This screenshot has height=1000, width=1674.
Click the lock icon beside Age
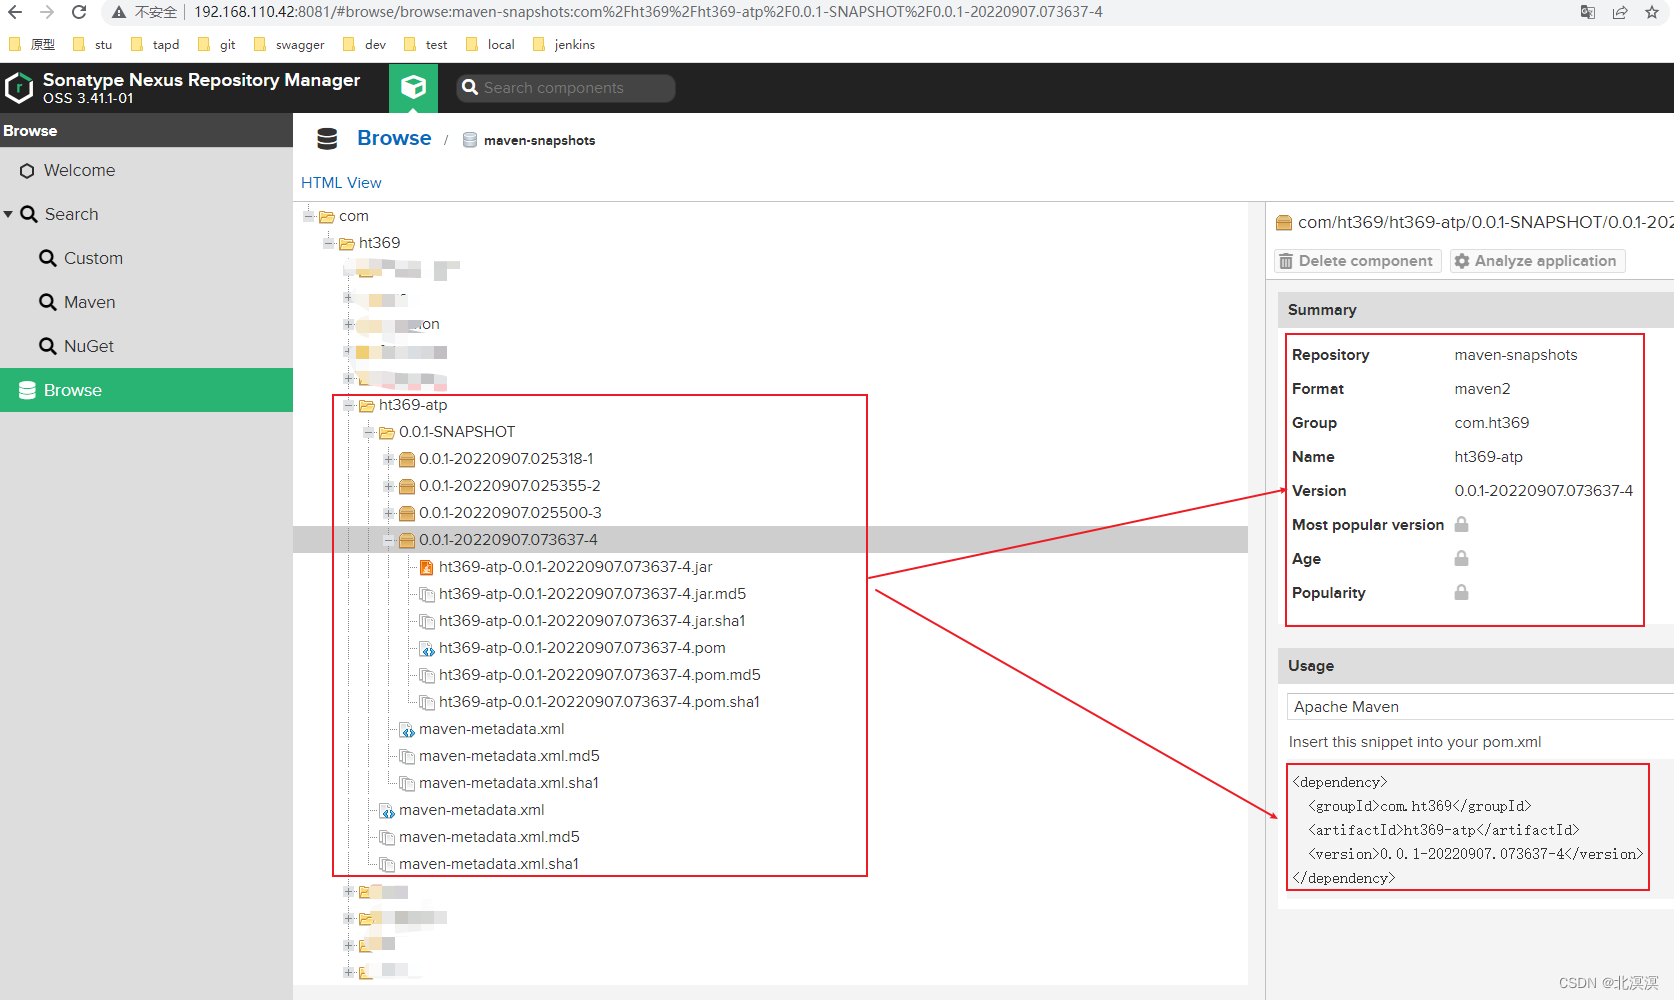tap(1461, 558)
